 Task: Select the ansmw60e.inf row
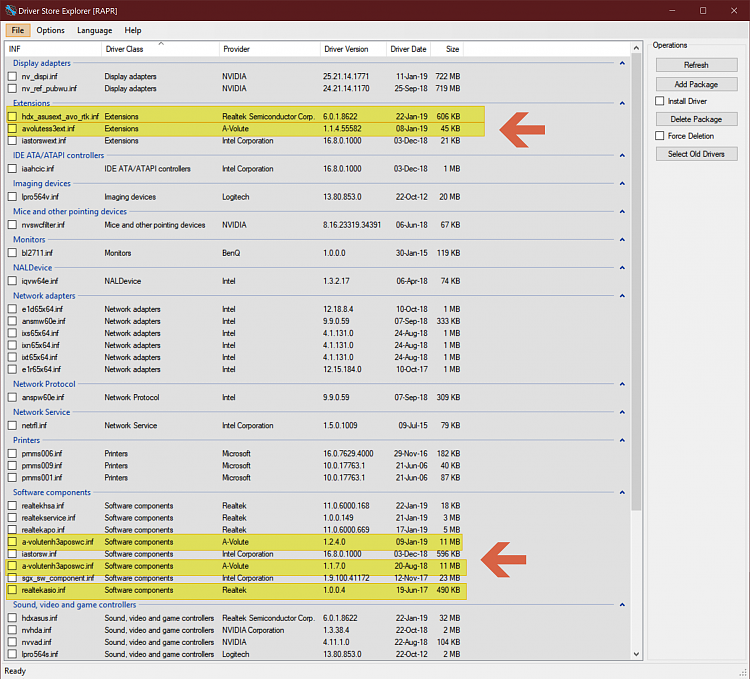(234, 321)
